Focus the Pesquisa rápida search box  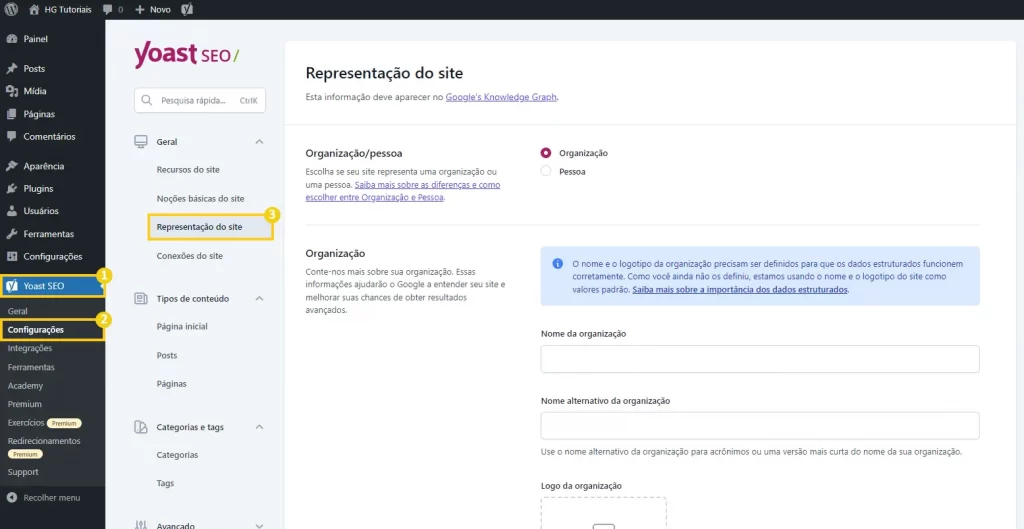pos(200,101)
